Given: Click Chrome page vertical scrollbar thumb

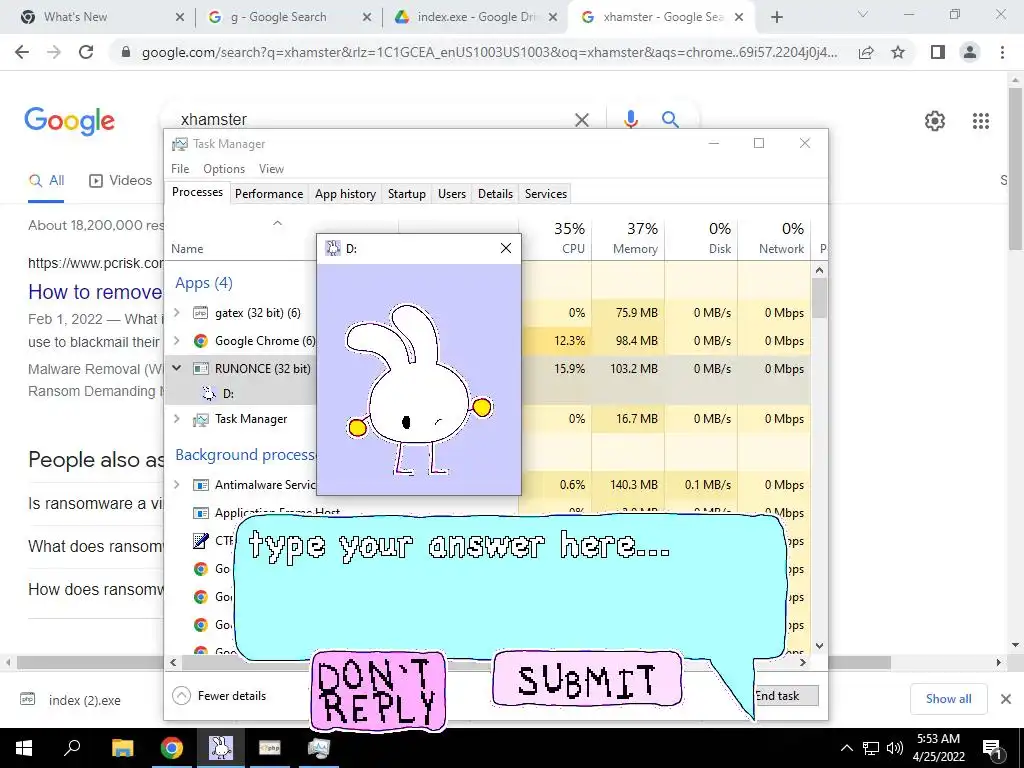Looking at the screenshot, I should (x=1014, y=168).
